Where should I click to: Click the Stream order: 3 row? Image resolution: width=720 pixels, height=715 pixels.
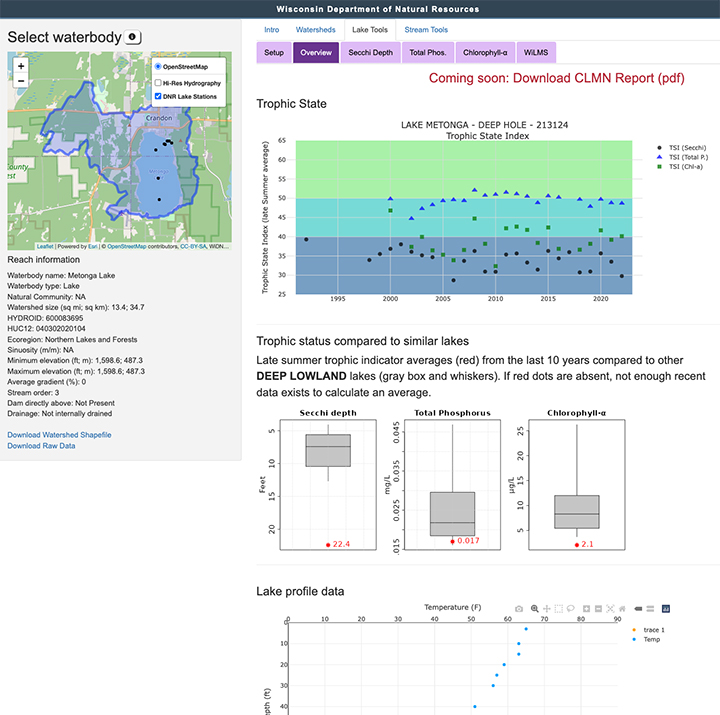pos(33,393)
